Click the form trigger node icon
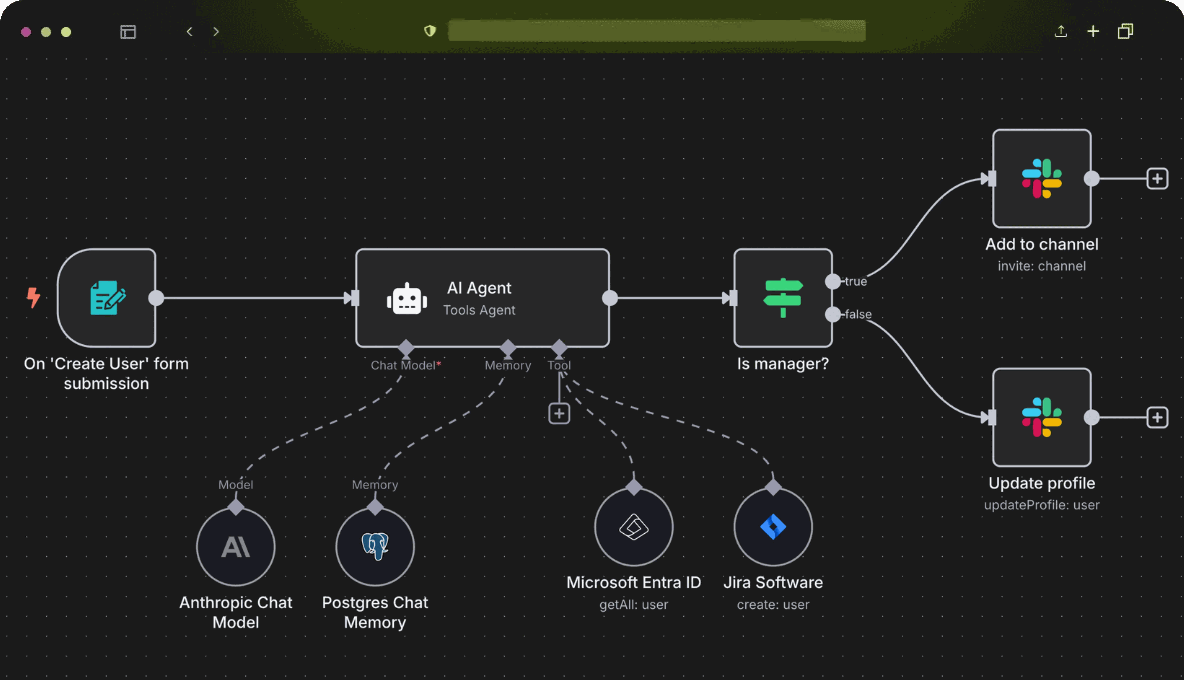Image resolution: width=1184 pixels, height=680 pixels. (x=107, y=298)
